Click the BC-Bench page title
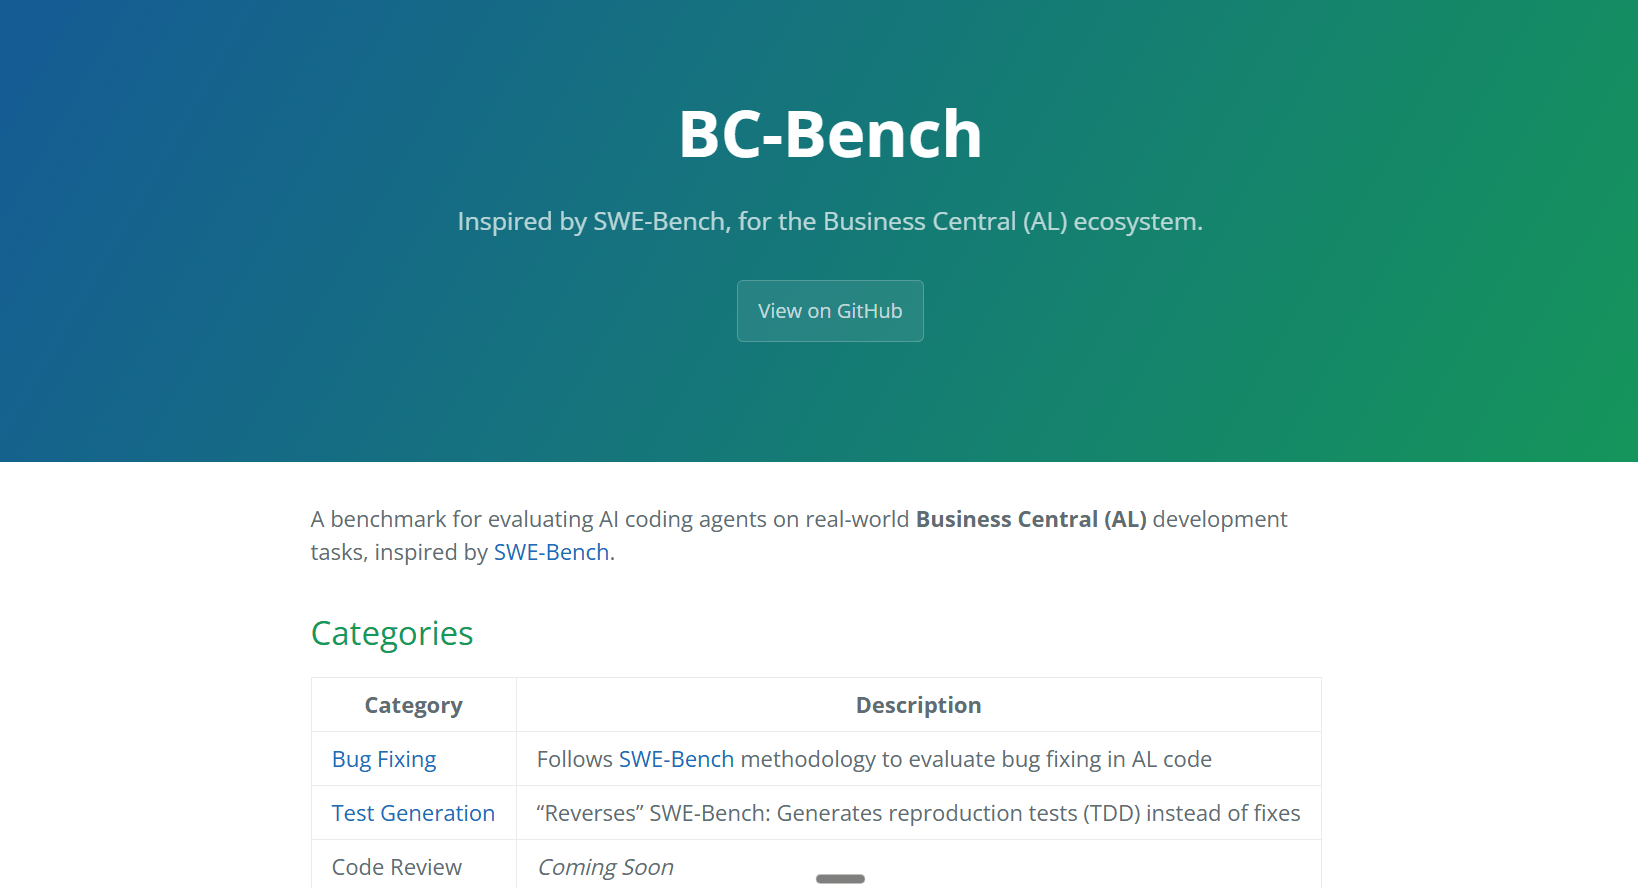 830,134
